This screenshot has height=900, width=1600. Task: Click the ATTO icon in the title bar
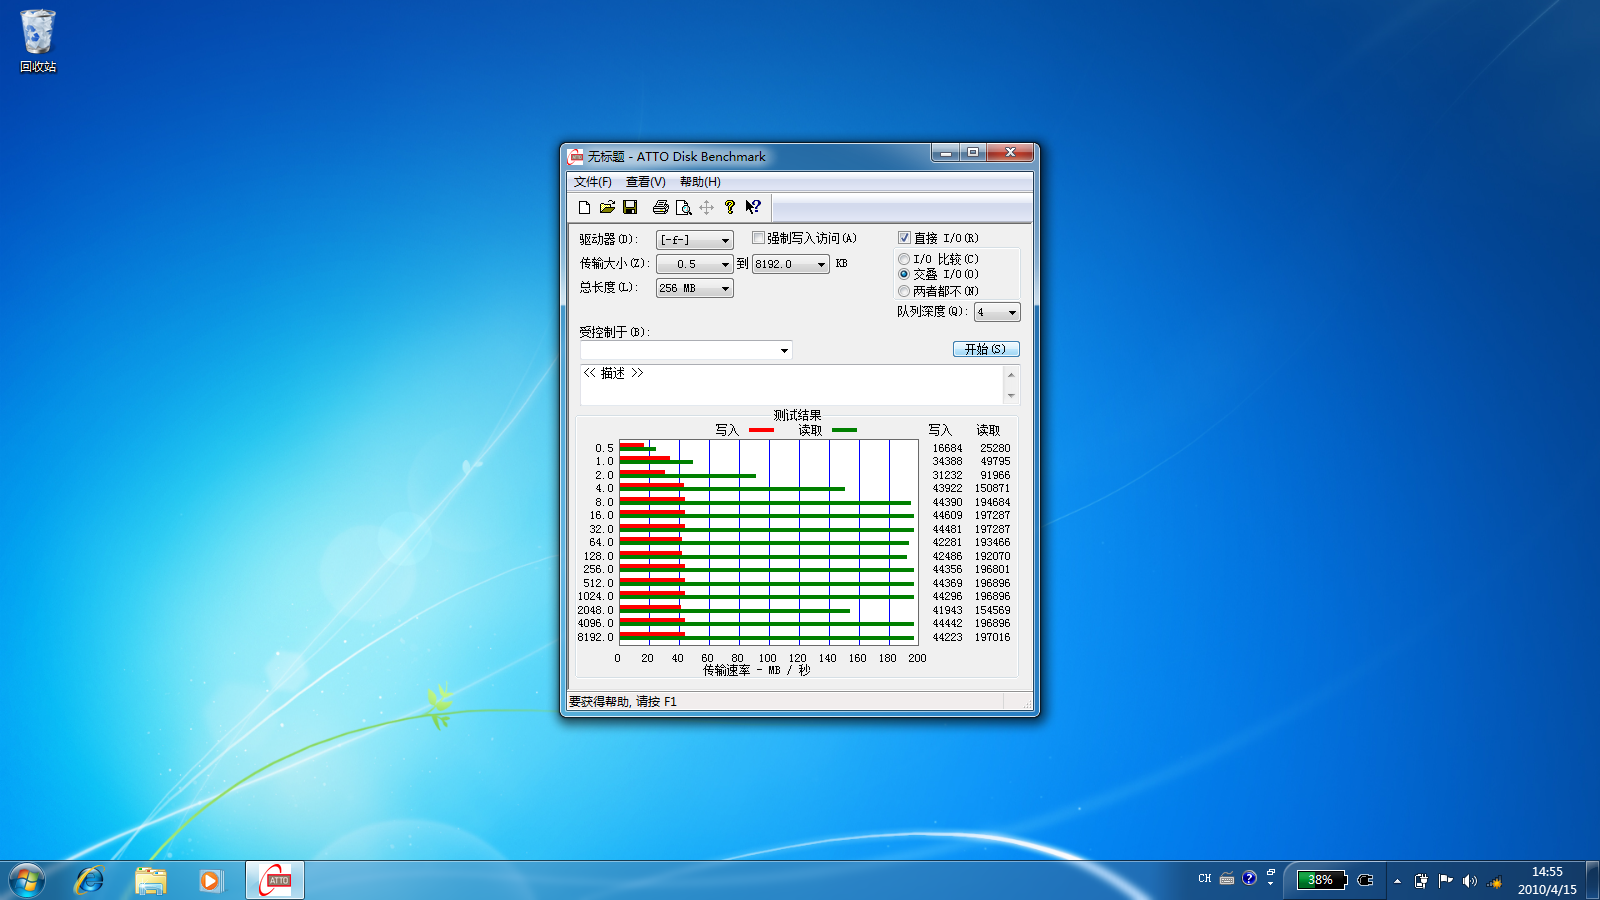click(x=575, y=157)
